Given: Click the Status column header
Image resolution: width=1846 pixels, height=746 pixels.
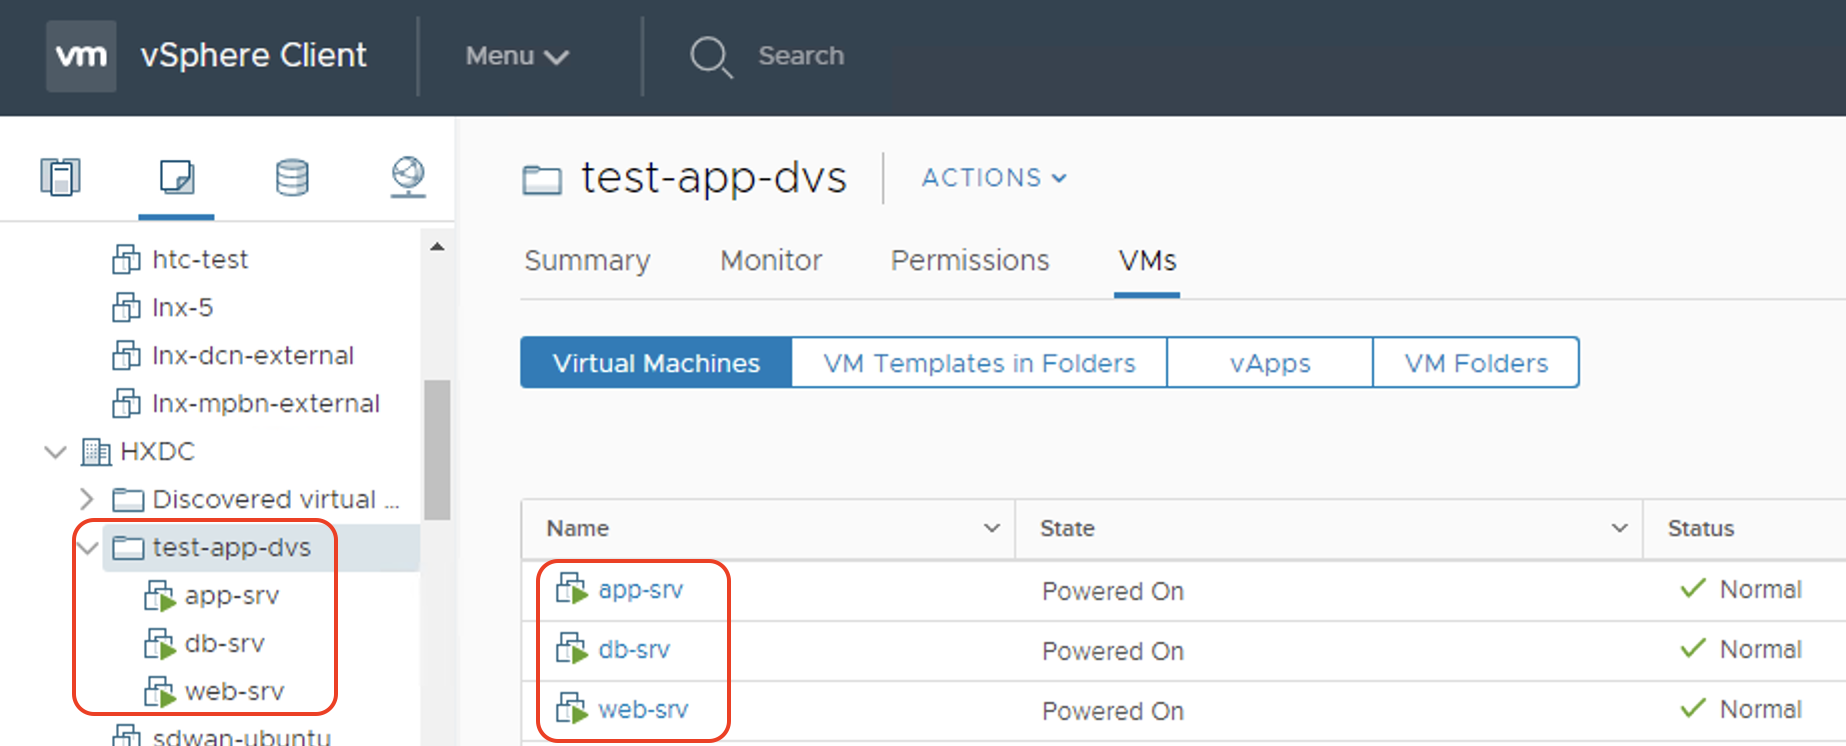Looking at the screenshot, I should (x=1701, y=528).
